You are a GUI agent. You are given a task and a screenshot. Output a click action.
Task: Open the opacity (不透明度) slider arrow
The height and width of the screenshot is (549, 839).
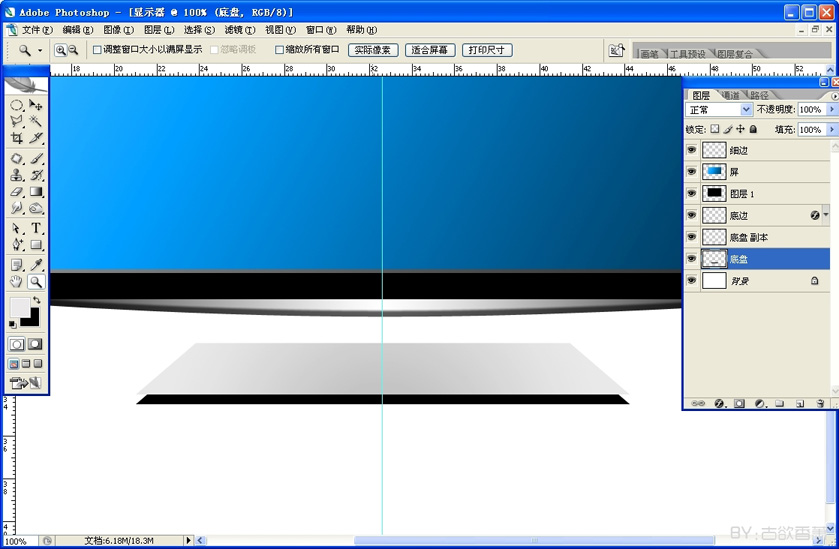pos(832,109)
